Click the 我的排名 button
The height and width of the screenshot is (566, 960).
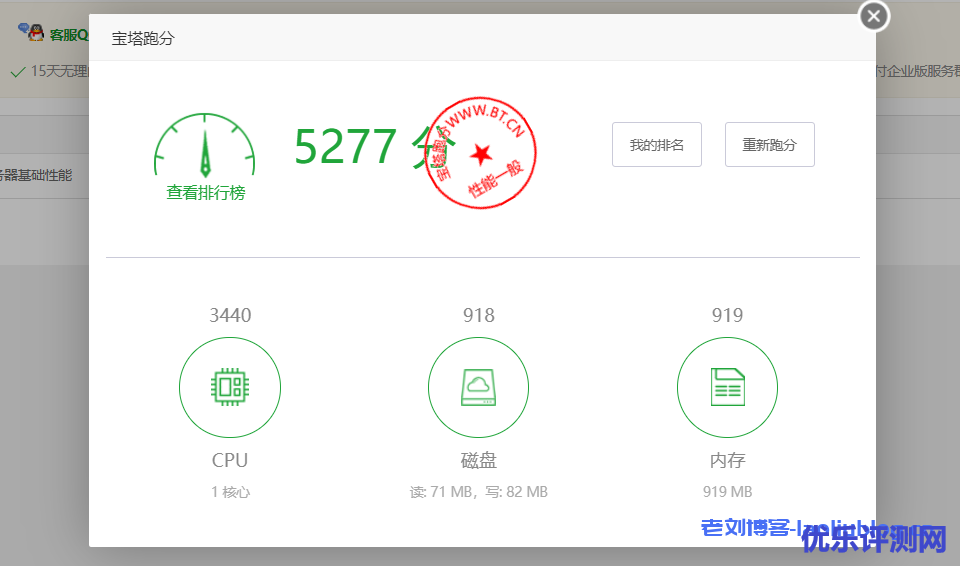coord(656,145)
